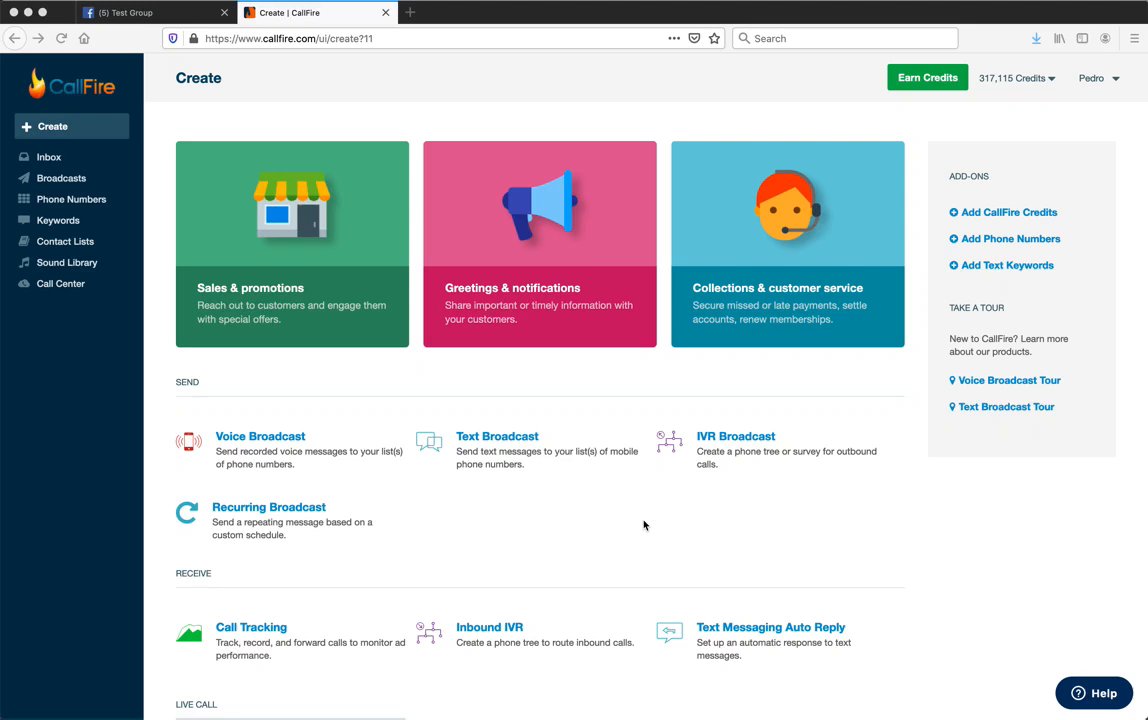Click the Recurring Broadcast refresh icon
This screenshot has height=720, width=1148.
187,513
